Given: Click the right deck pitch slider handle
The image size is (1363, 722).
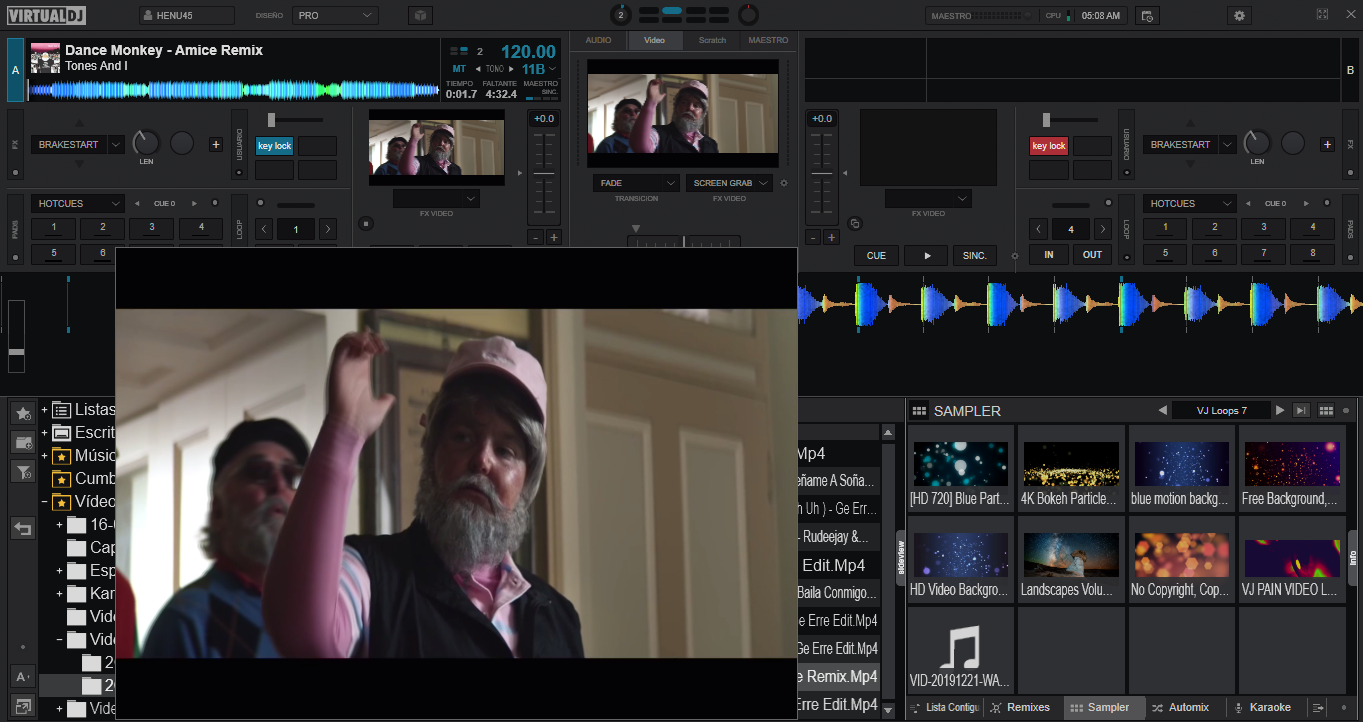Looking at the screenshot, I should click(x=820, y=174).
